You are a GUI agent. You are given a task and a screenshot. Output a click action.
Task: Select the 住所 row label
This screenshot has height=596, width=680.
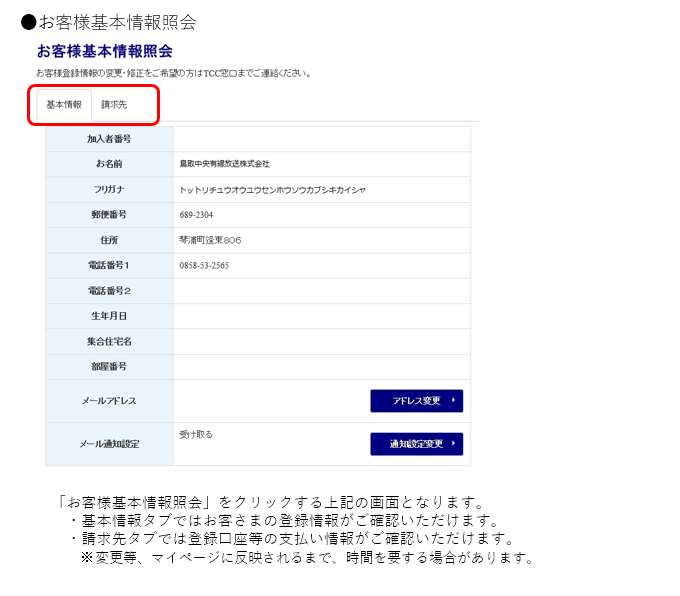109,240
